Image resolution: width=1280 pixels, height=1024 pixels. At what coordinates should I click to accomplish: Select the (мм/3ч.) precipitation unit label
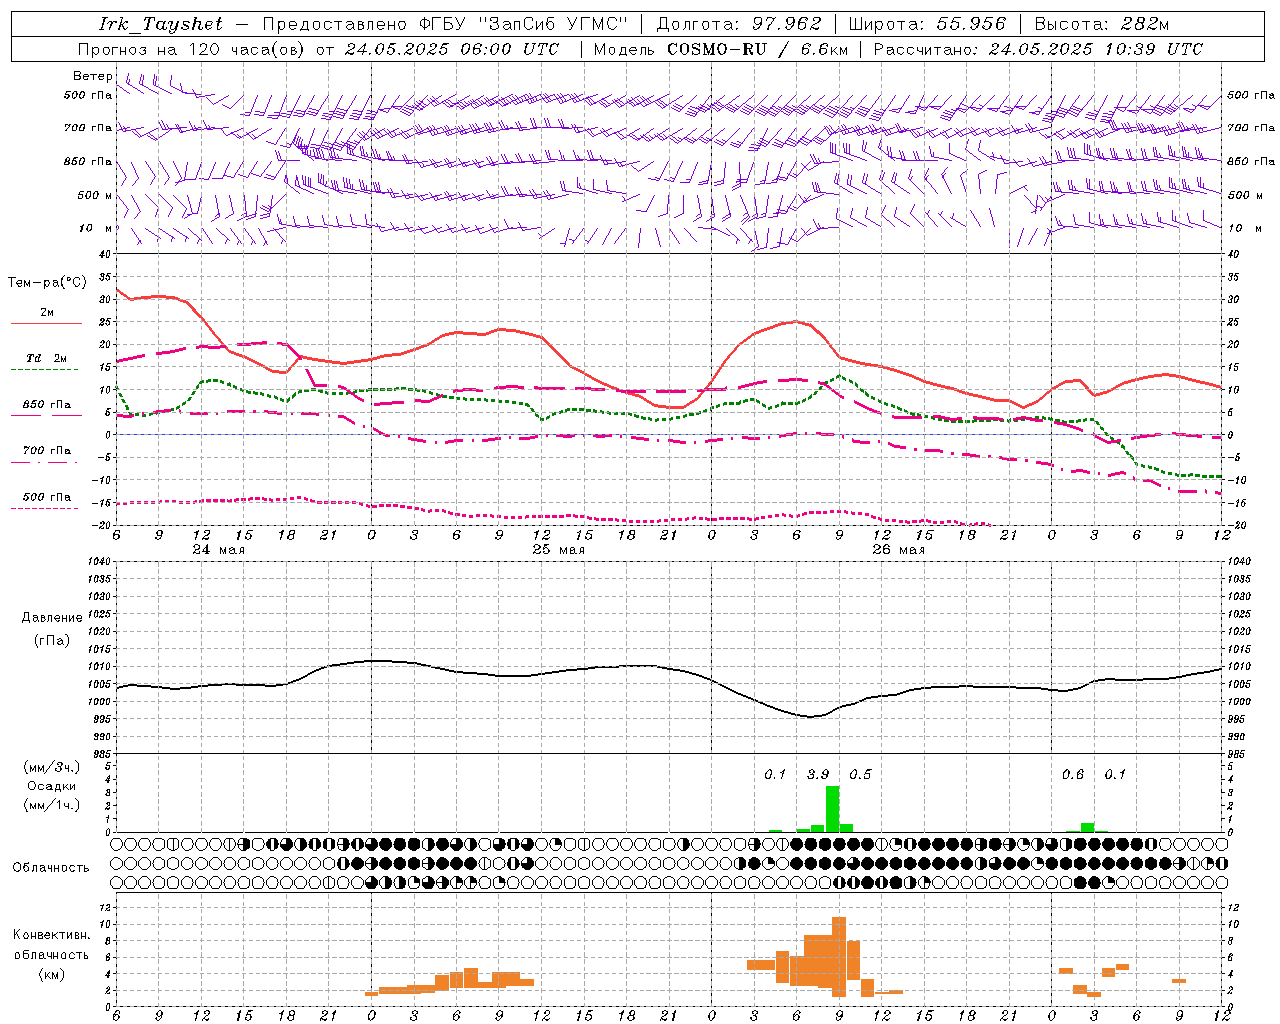51,767
